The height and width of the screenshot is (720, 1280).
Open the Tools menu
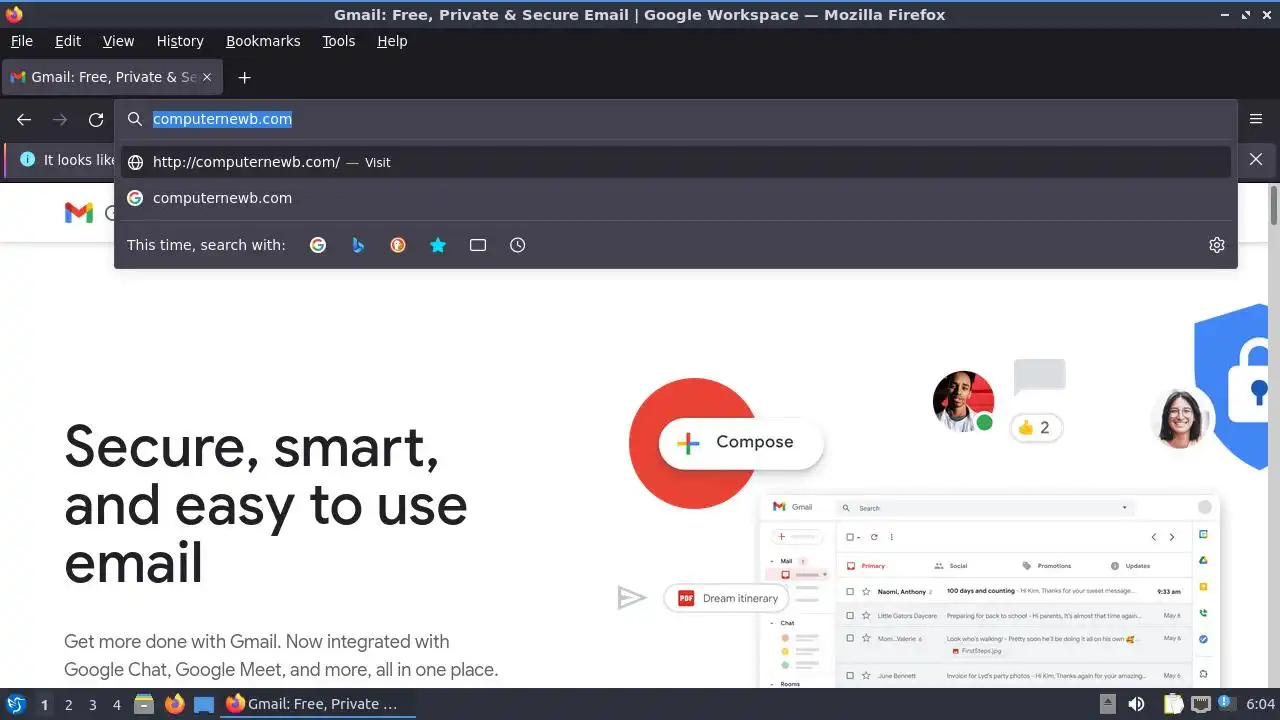click(339, 41)
